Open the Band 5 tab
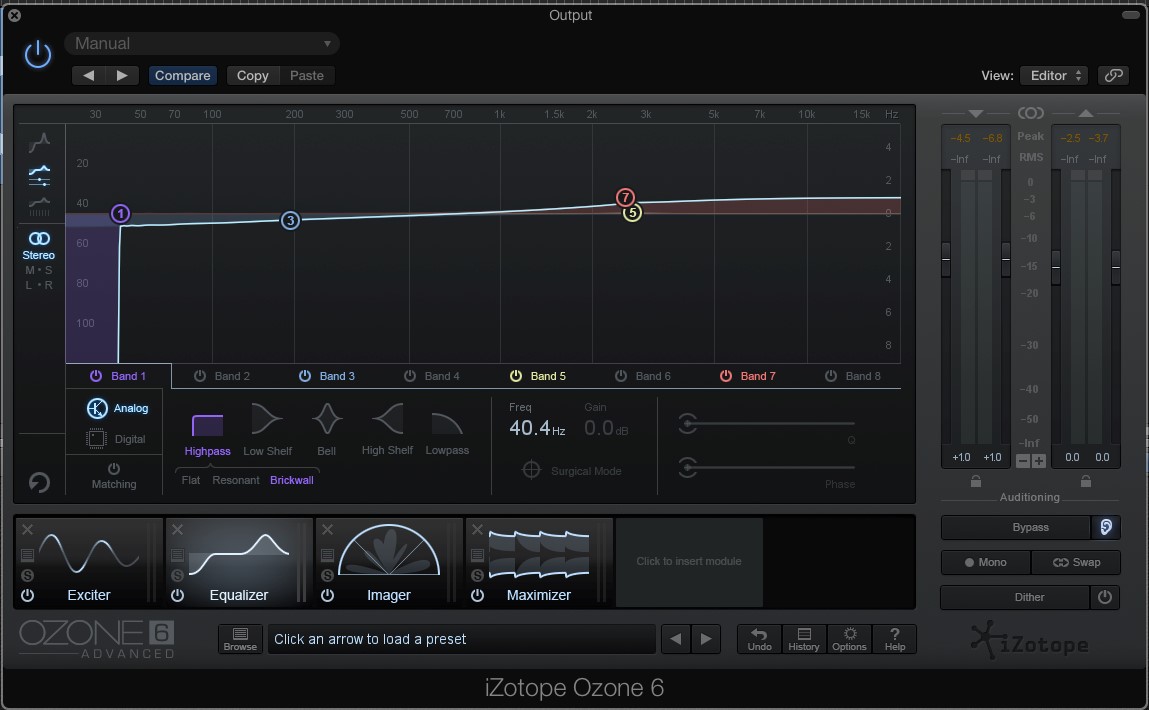This screenshot has height=710, width=1149. tap(539, 376)
